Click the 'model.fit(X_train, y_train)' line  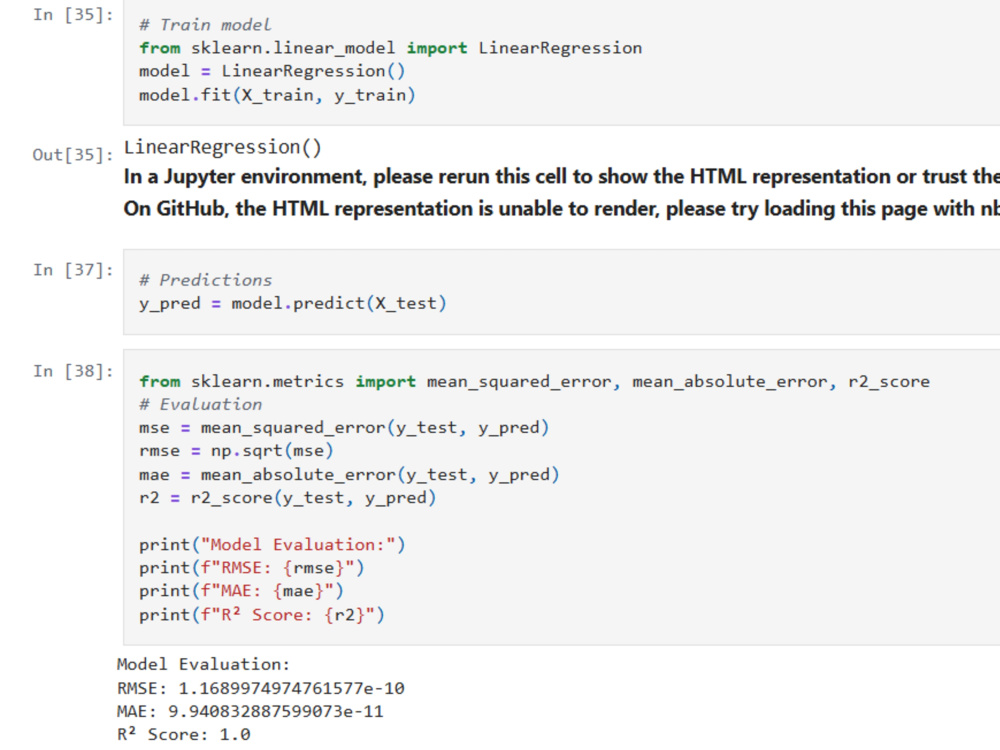[x=277, y=95]
